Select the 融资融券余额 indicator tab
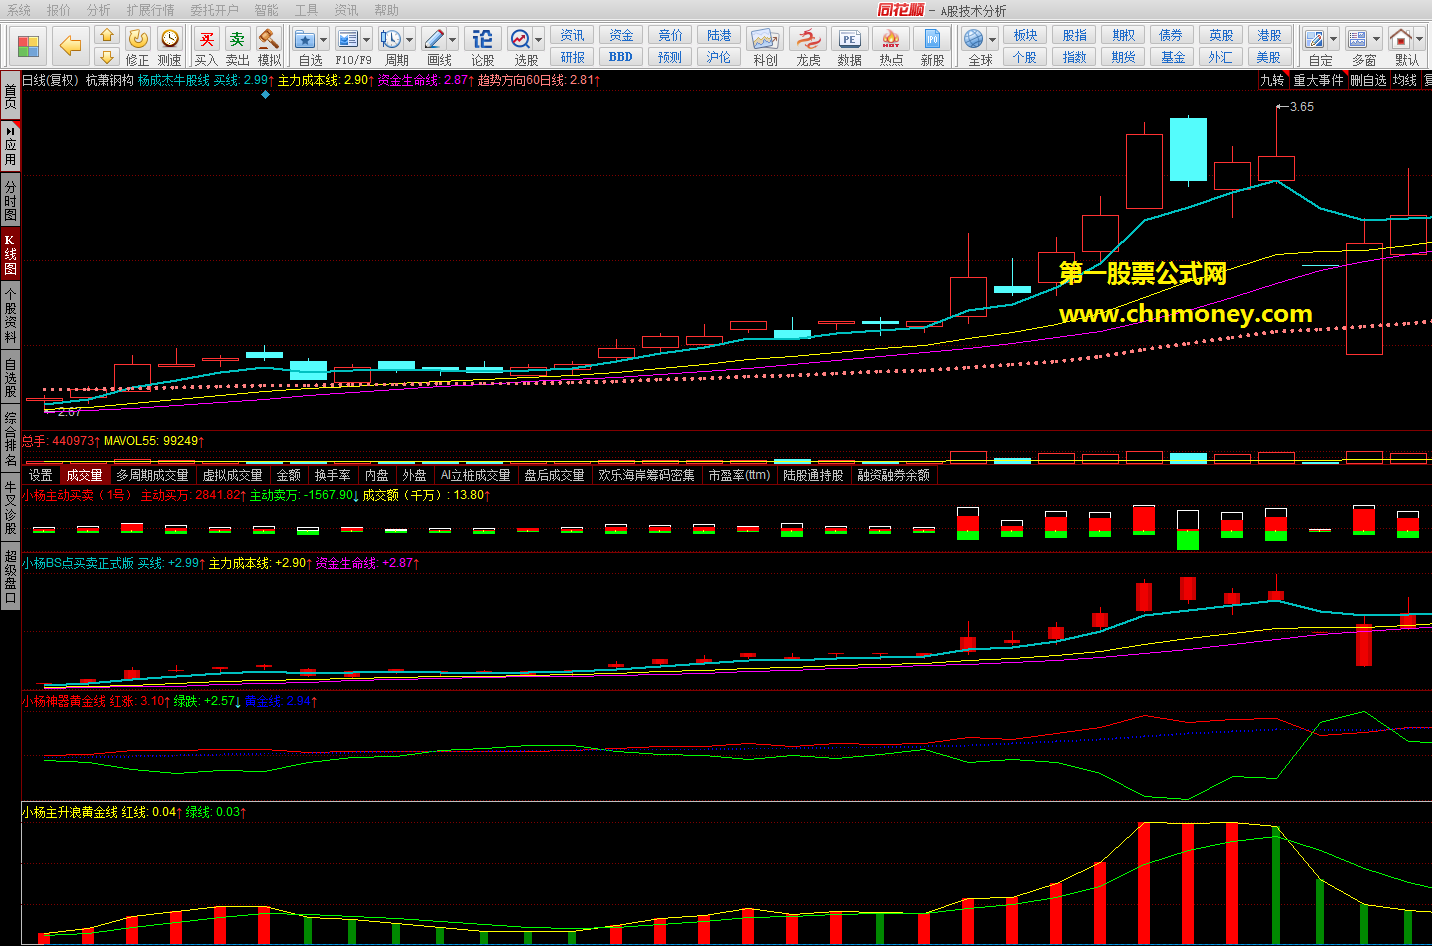The width and height of the screenshot is (1432, 946). click(x=893, y=475)
